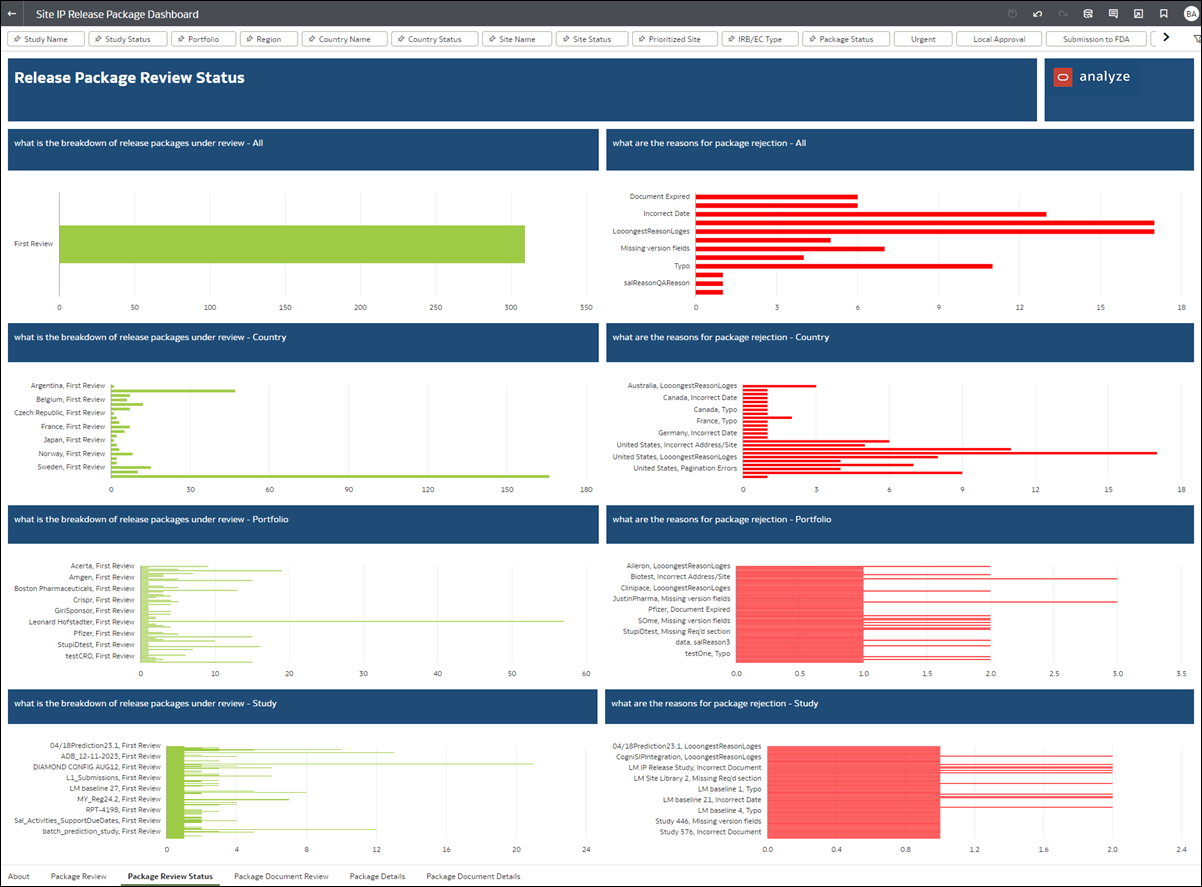
Task: Click the back arrow next to the dashboard title
Action: [14, 14]
